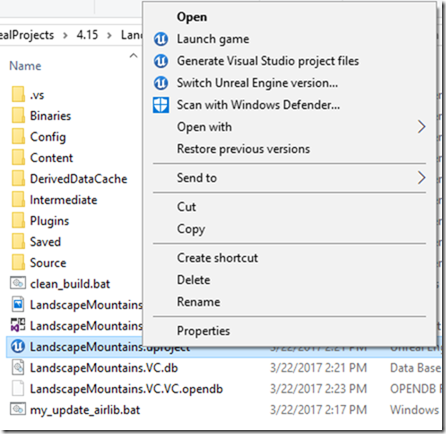Viewport: 446px width, 434px height.
Task: Open 4.15 in the breadcrumb path
Action: [87, 35]
